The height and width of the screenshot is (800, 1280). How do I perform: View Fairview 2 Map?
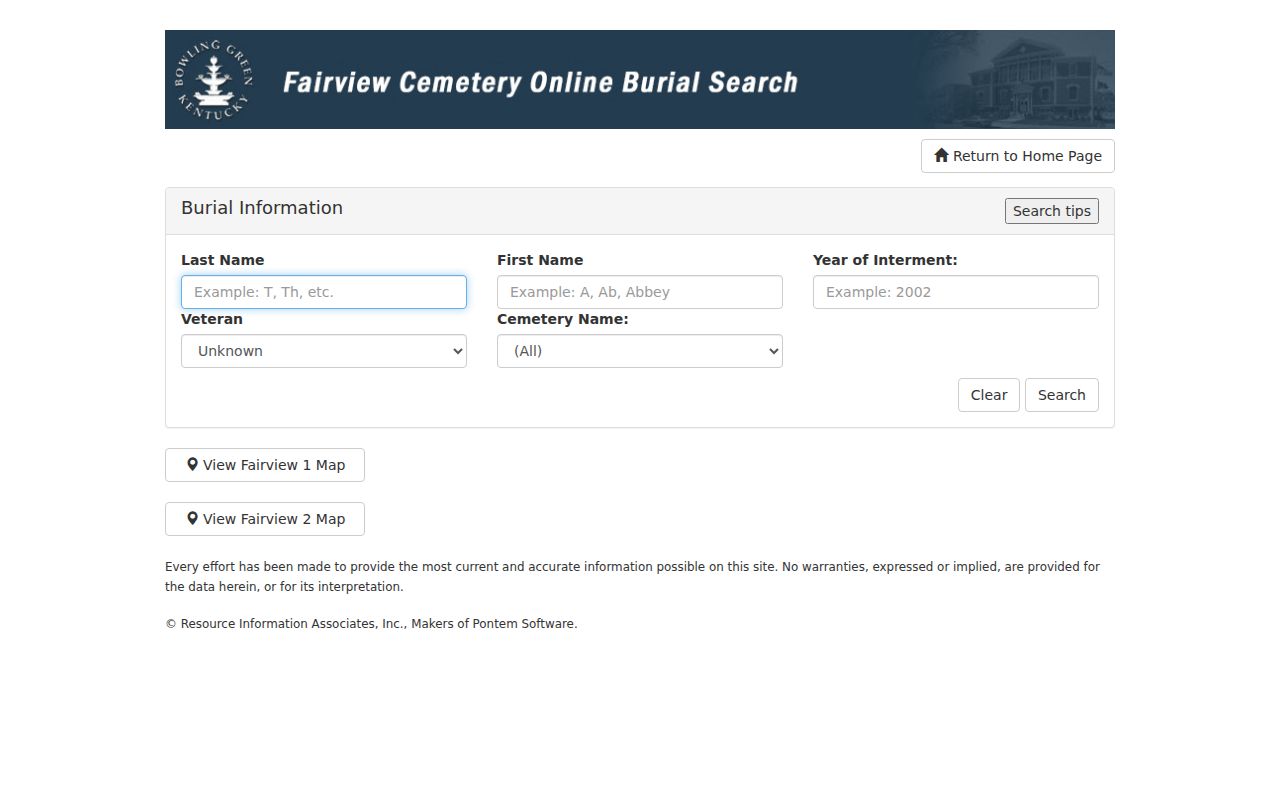265,519
